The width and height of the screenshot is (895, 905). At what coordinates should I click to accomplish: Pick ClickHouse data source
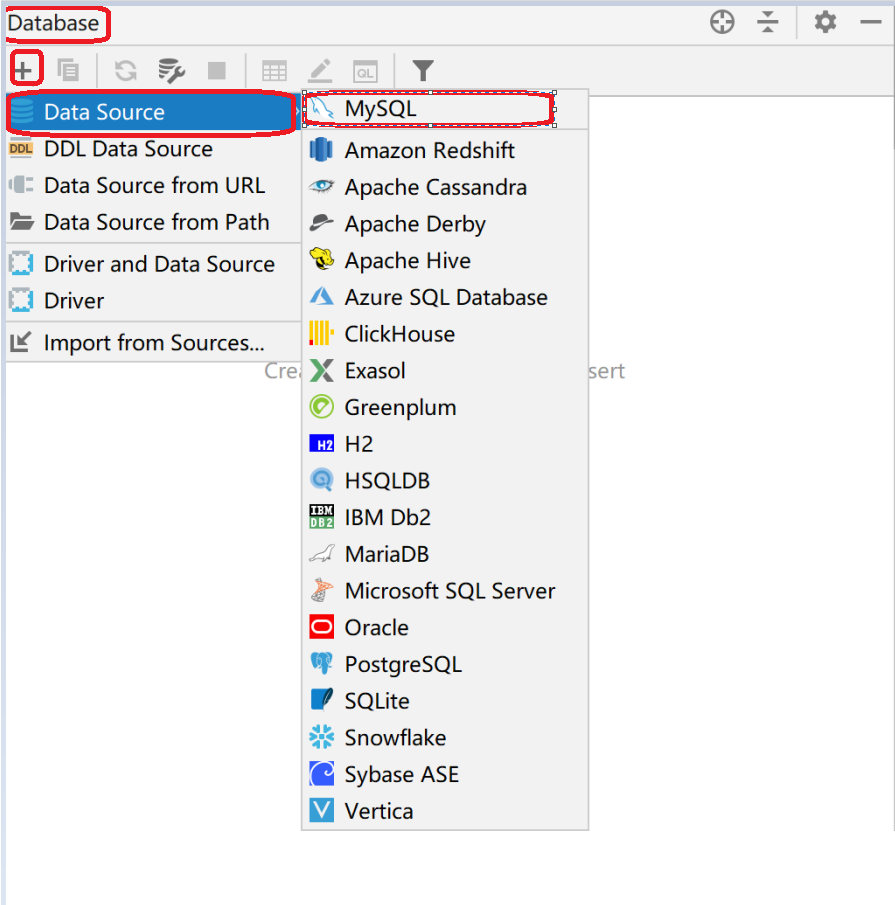coord(445,334)
